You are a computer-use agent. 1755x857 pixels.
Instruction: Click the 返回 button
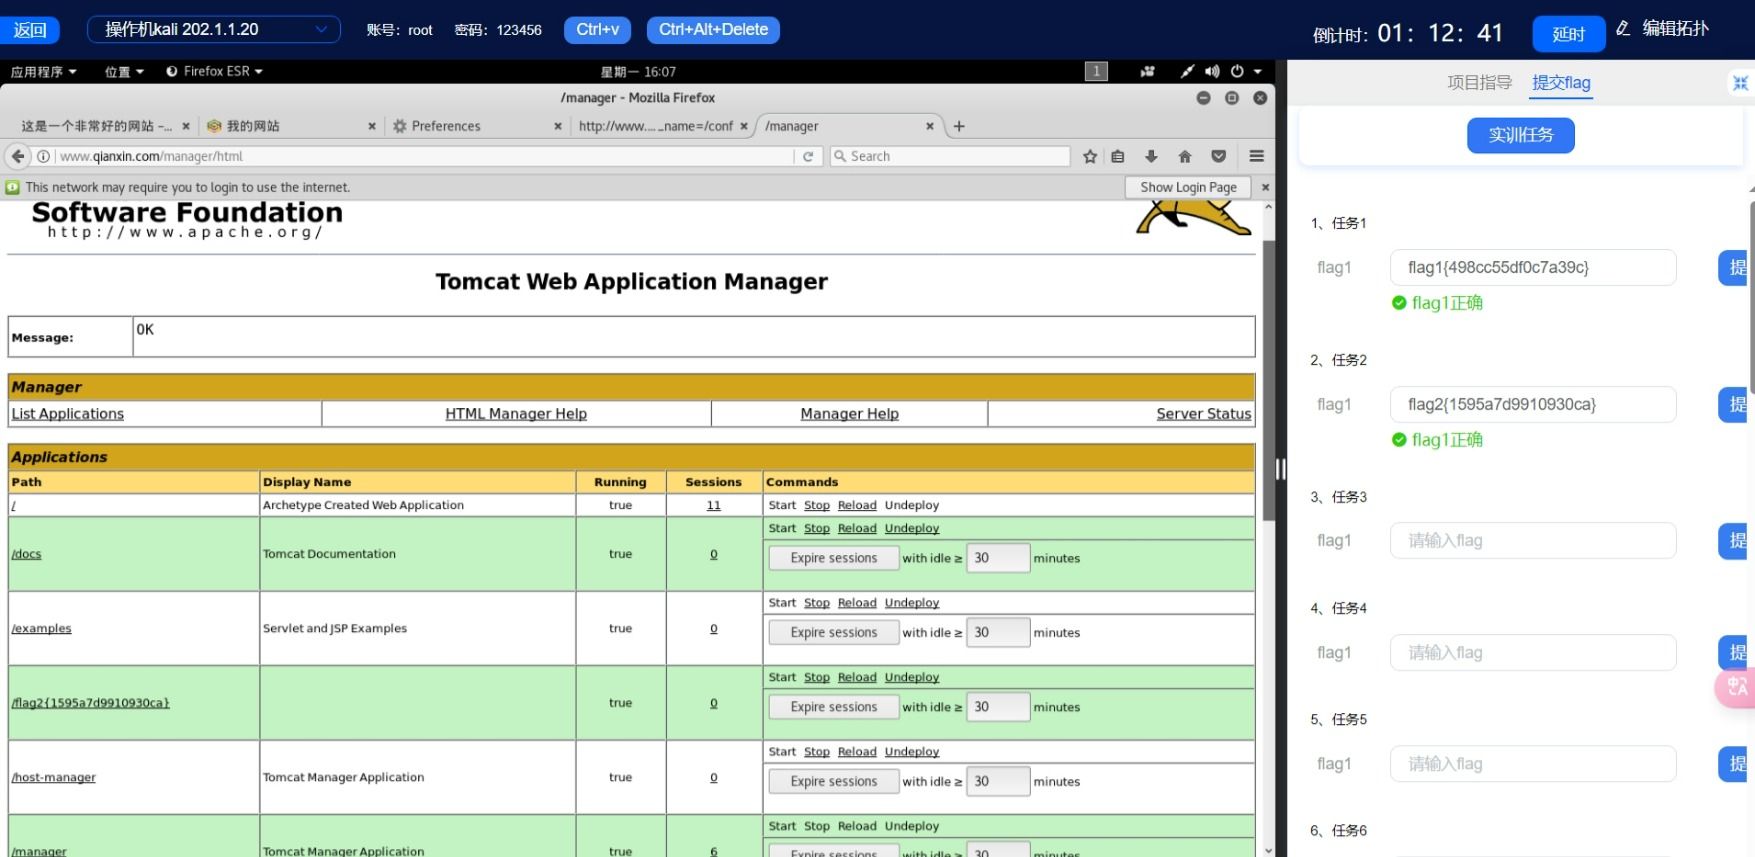(30, 30)
